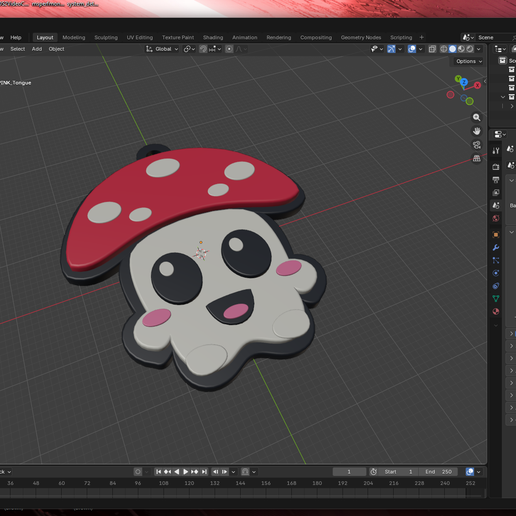
Task: Toggle show gizmo blue button
Action: tap(391, 49)
